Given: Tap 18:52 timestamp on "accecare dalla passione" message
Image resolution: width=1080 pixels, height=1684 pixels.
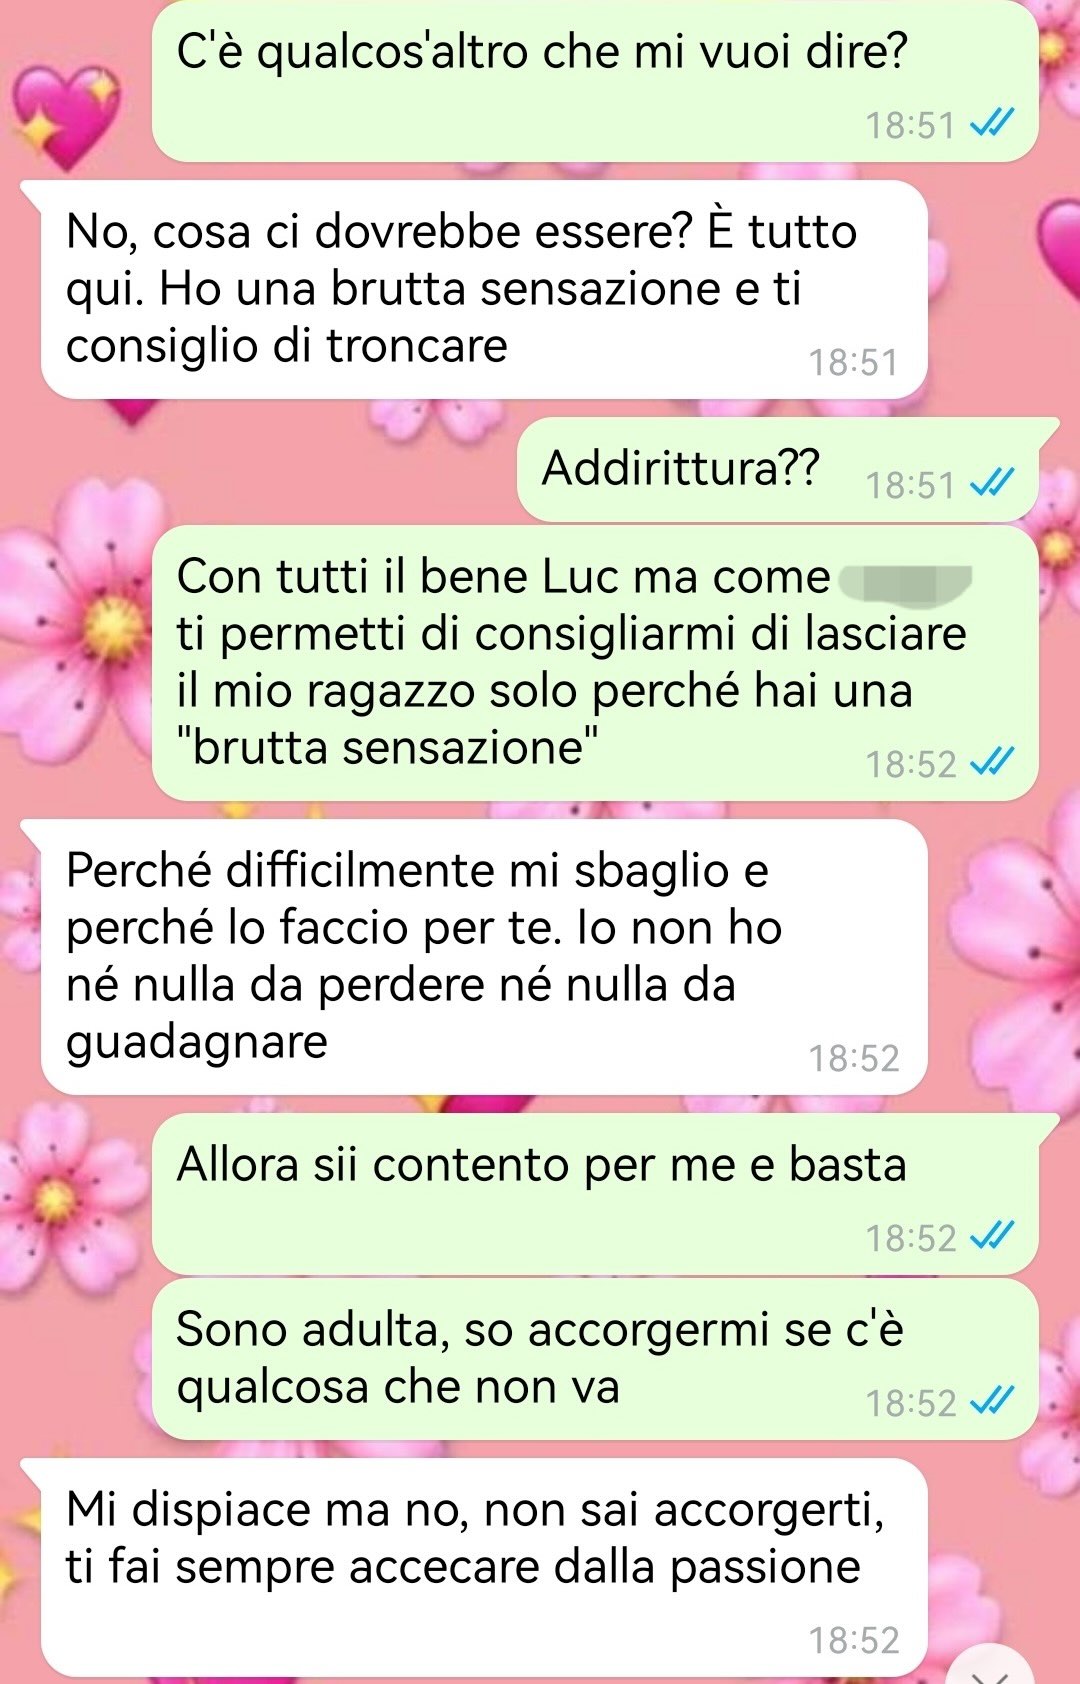Looking at the screenshot, I should coord(854,1640).
